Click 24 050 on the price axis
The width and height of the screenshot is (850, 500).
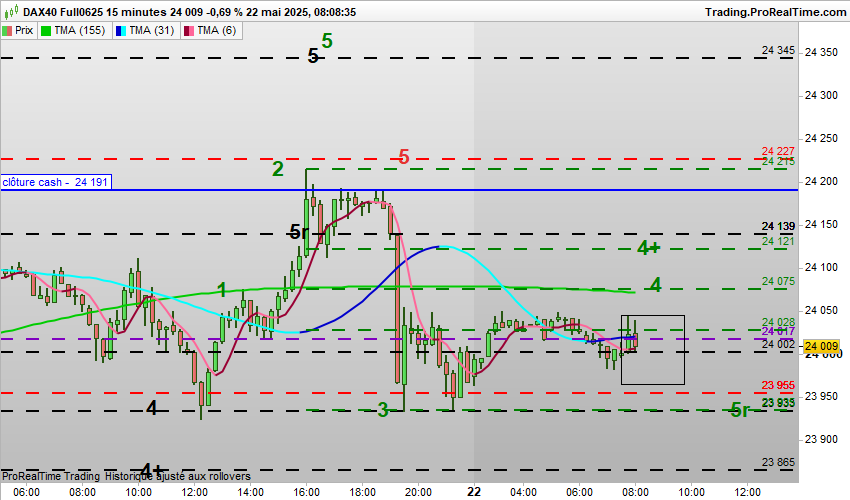(x=821, y=310)
